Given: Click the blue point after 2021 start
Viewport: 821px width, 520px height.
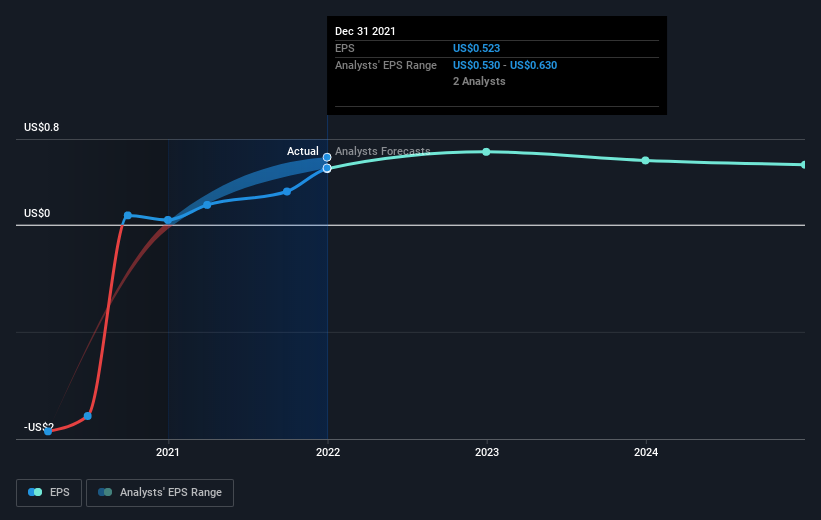Looking at the screenshot, I should 207,205.
